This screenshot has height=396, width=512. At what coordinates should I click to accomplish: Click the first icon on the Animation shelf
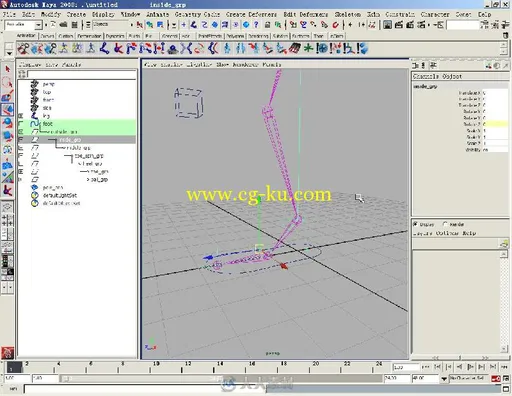click(x=23, y=49)
